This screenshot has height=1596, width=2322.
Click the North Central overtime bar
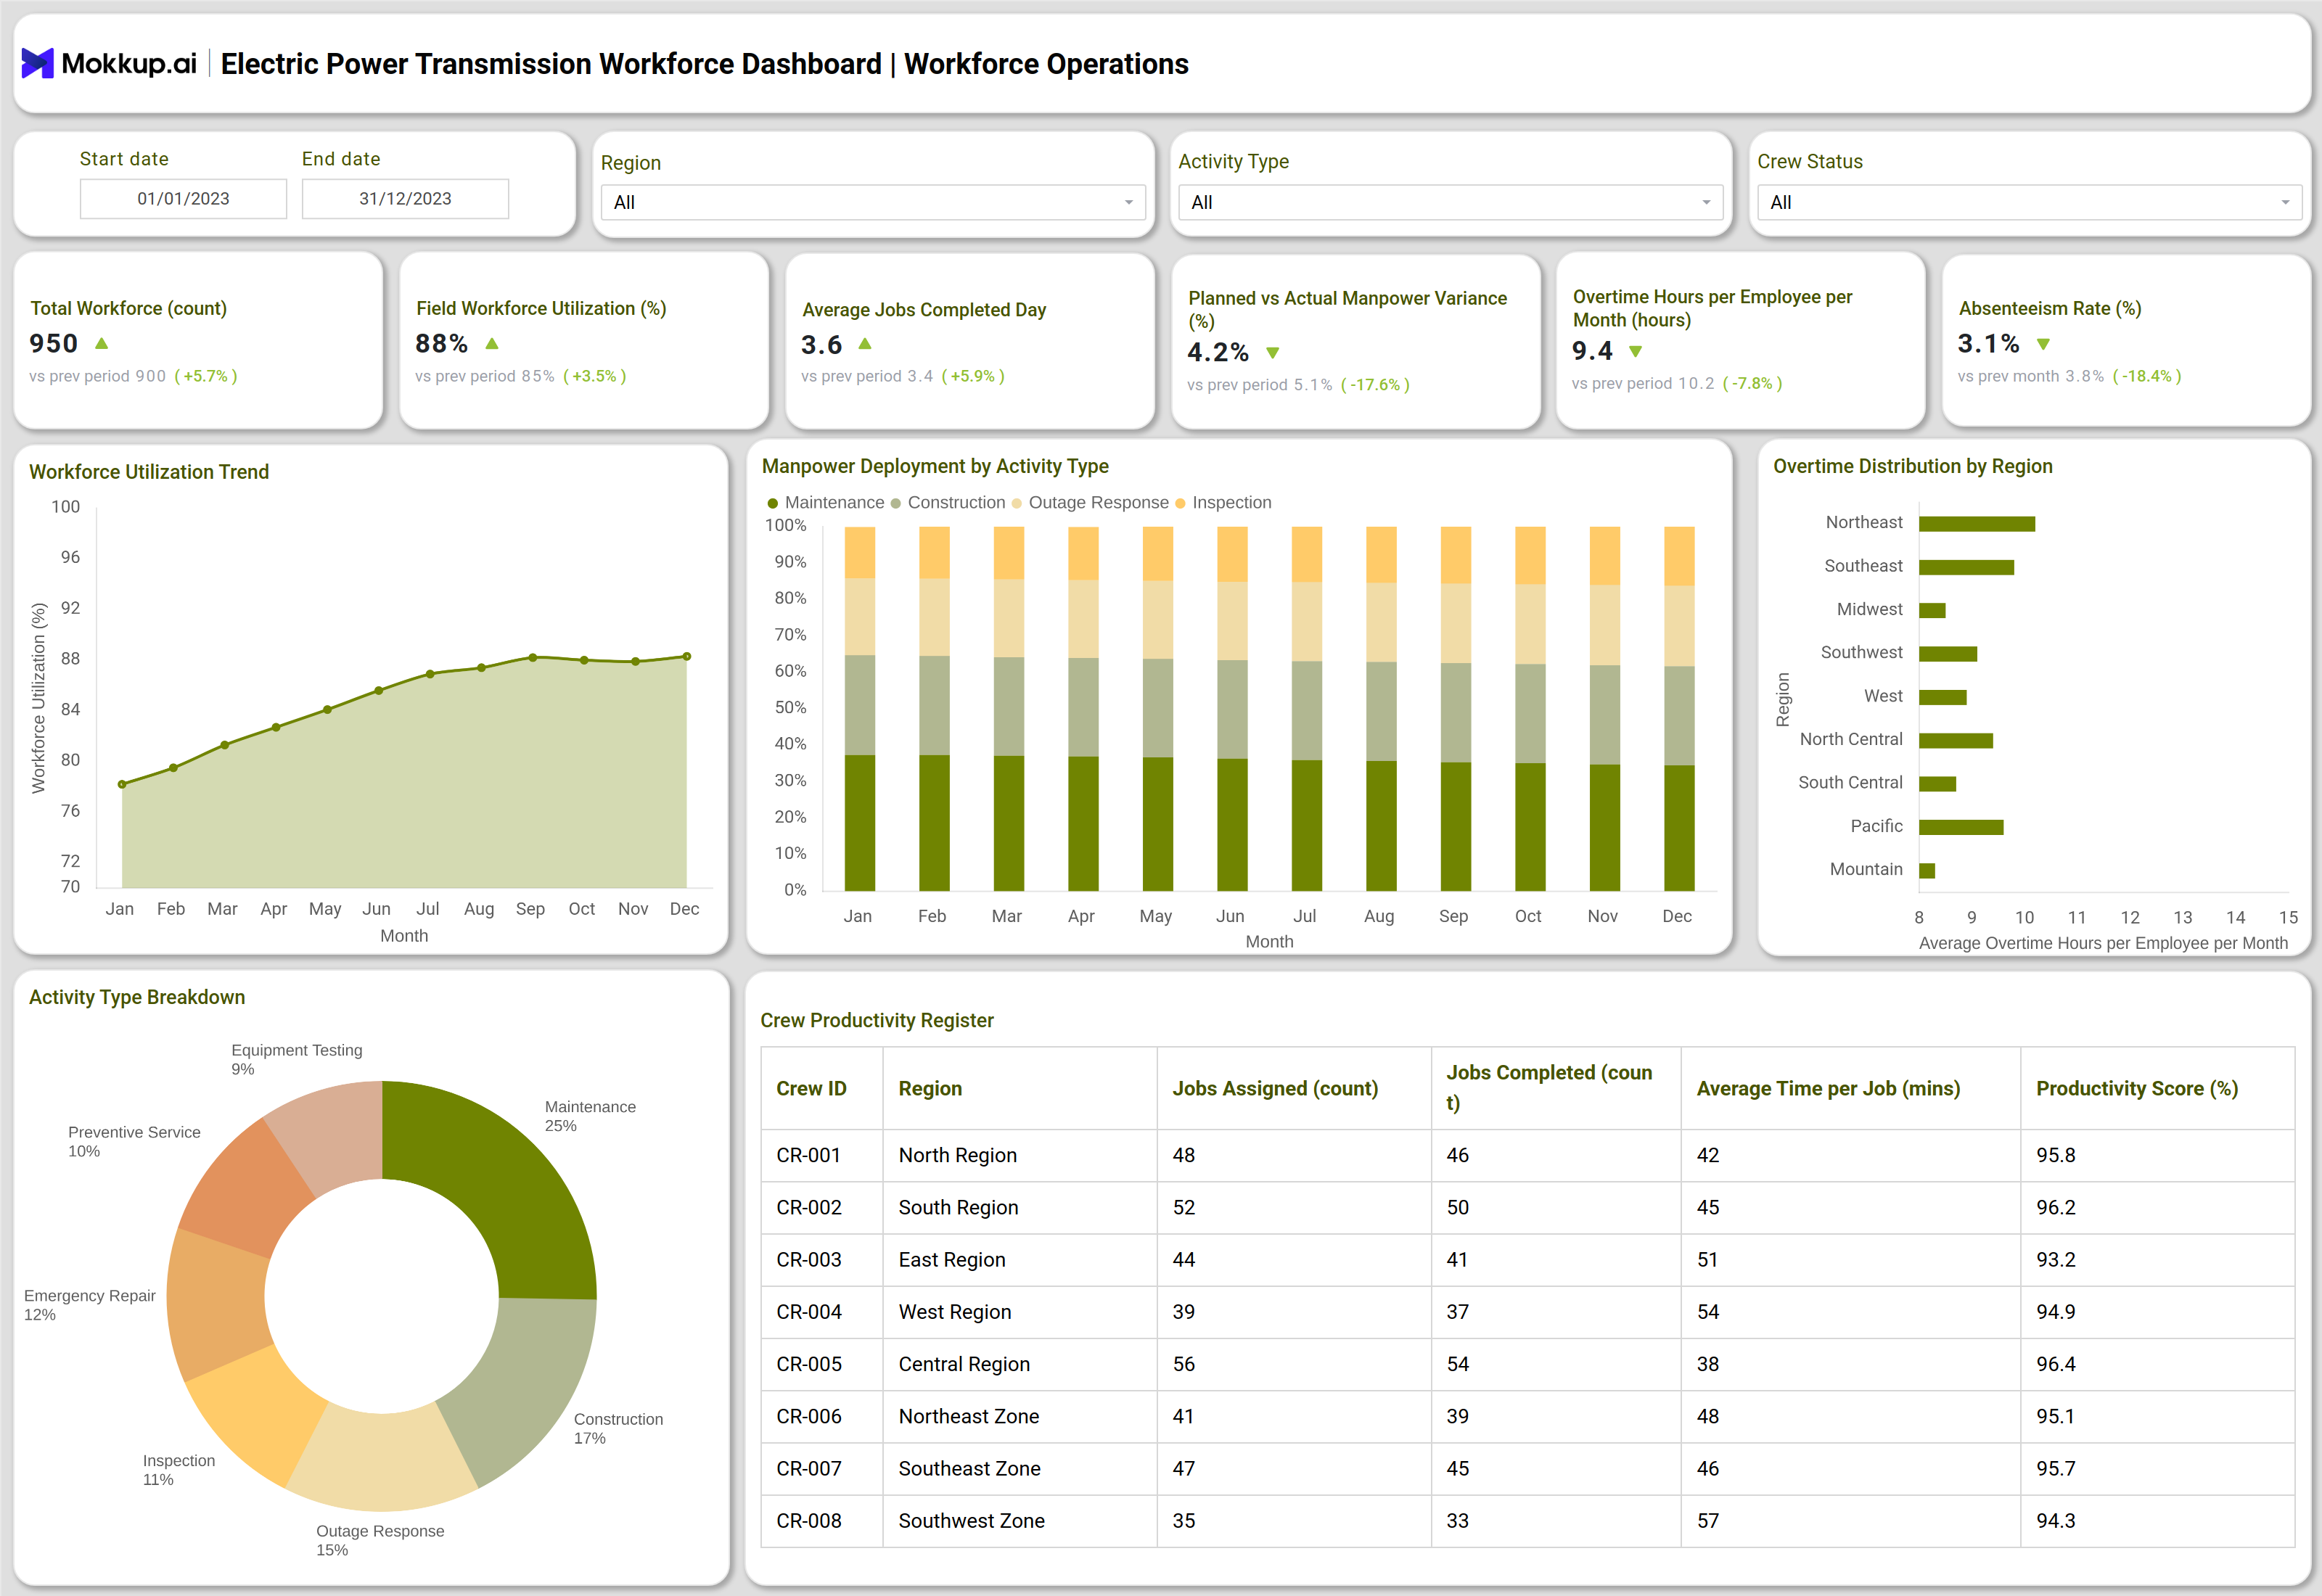pyautogui.click(x=1956, y=740)
